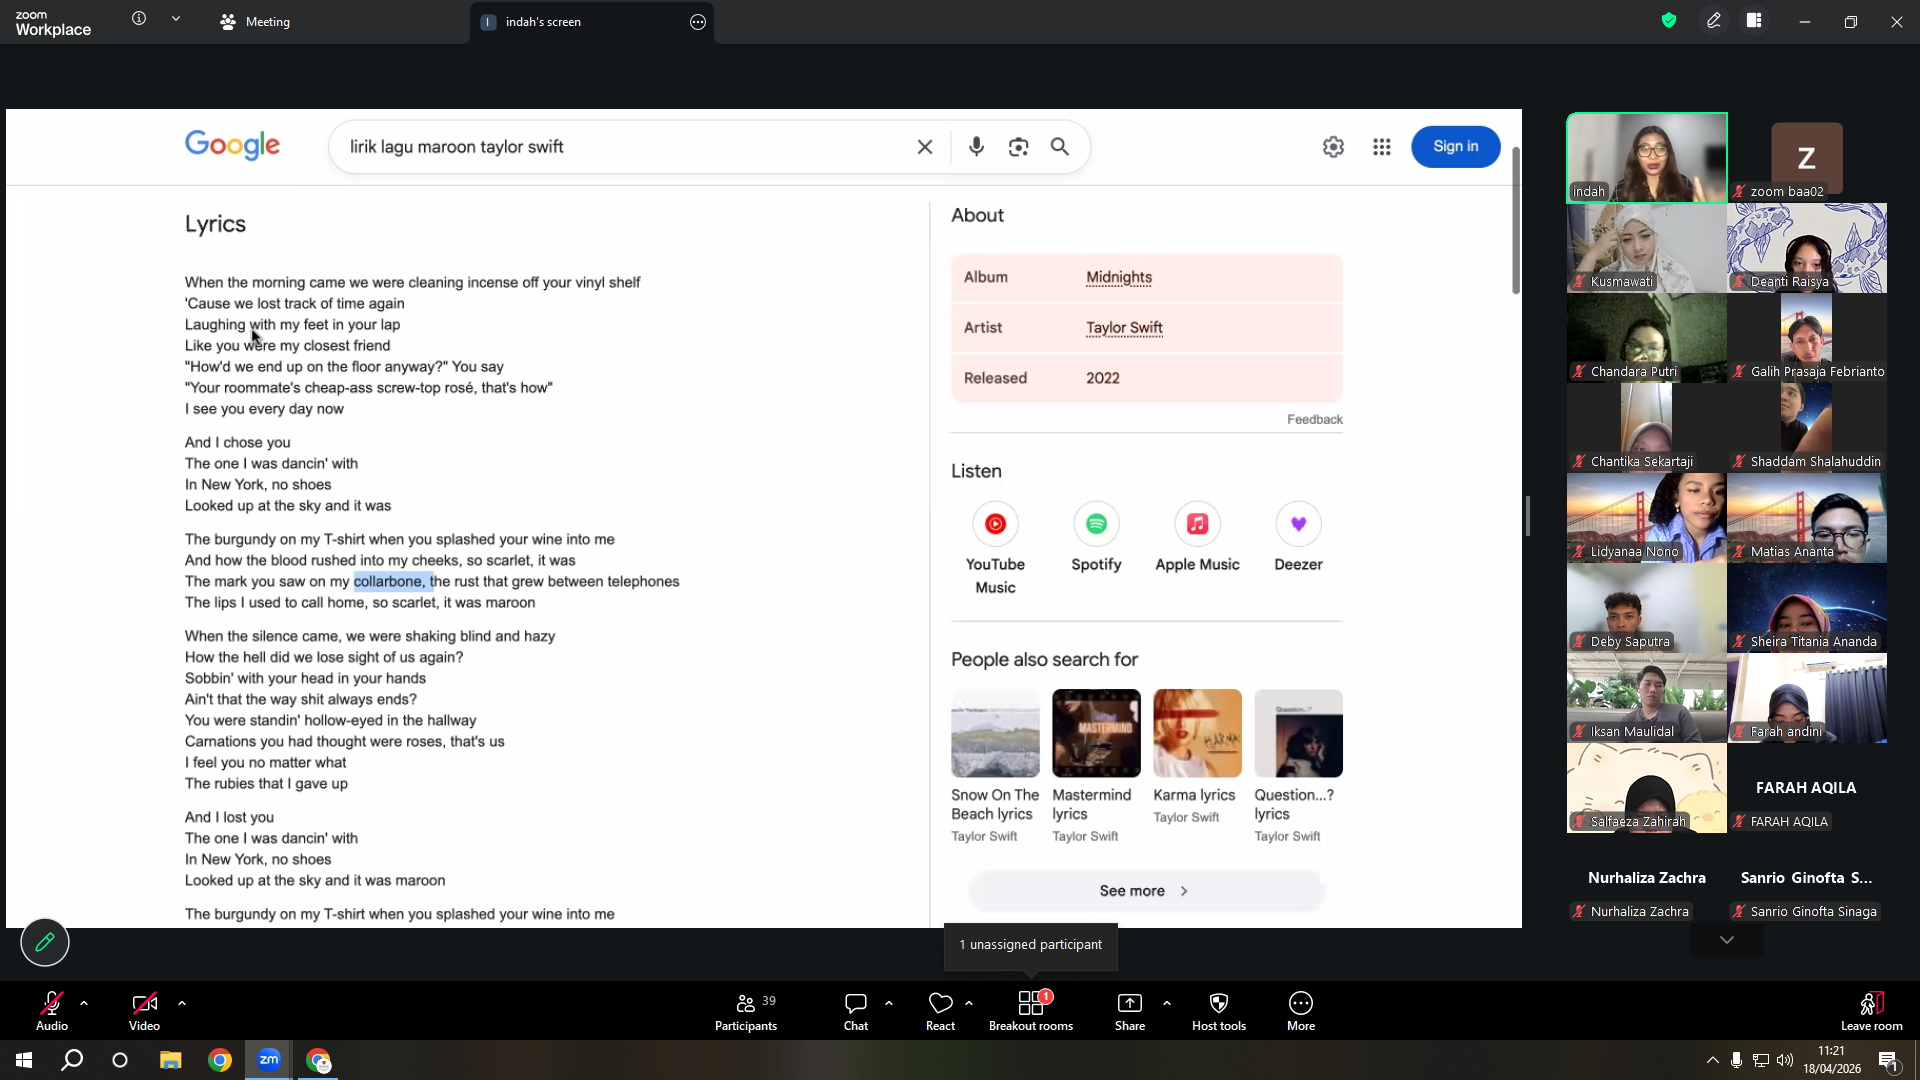Screen dimensions: 1920x1080
Task: Unmute audio in Zoom toolbar
Action: 52,1011
